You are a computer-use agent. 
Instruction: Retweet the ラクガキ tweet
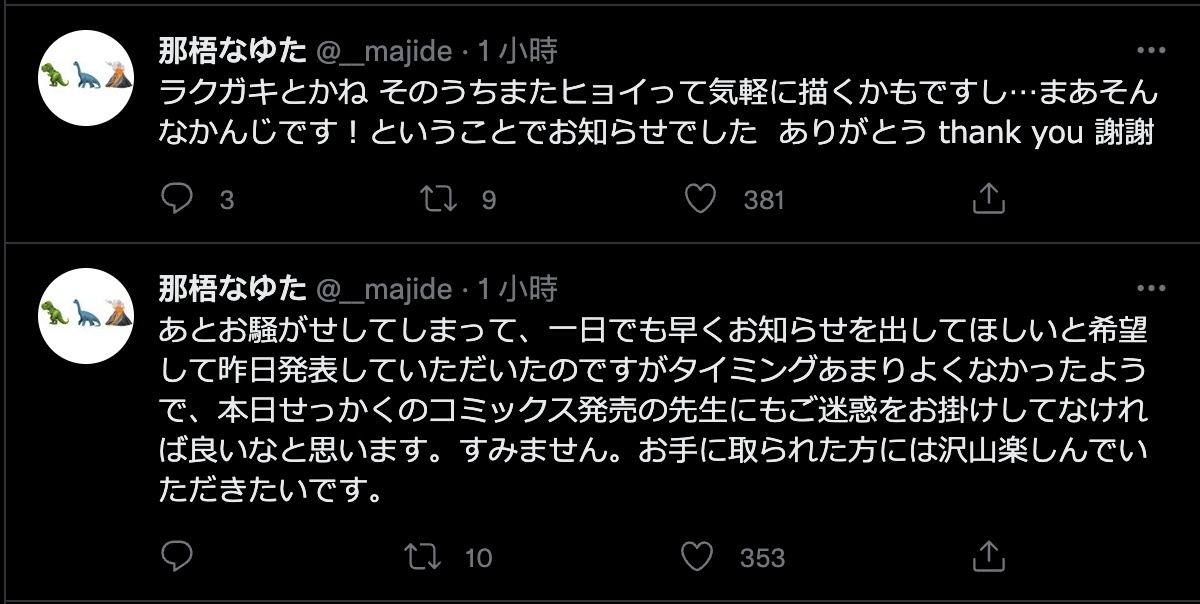(x=436, y=199)
